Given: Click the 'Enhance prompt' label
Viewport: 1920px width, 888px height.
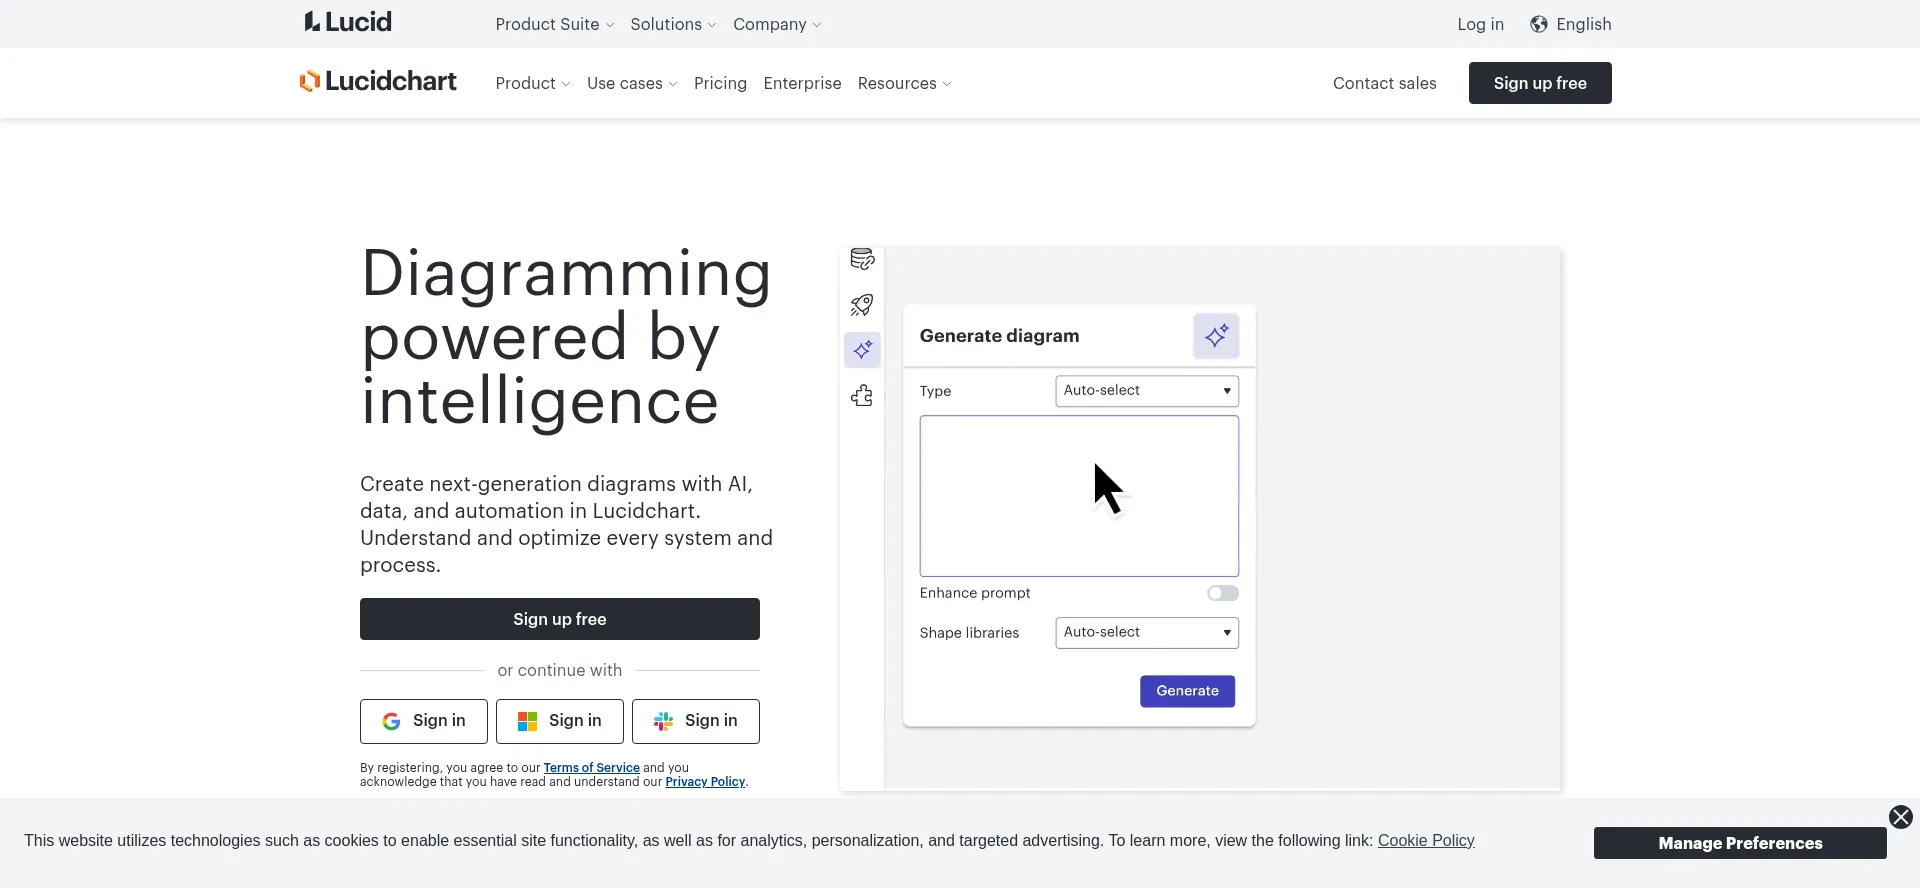Looking at the screenshot, I should tap(975, 593).
